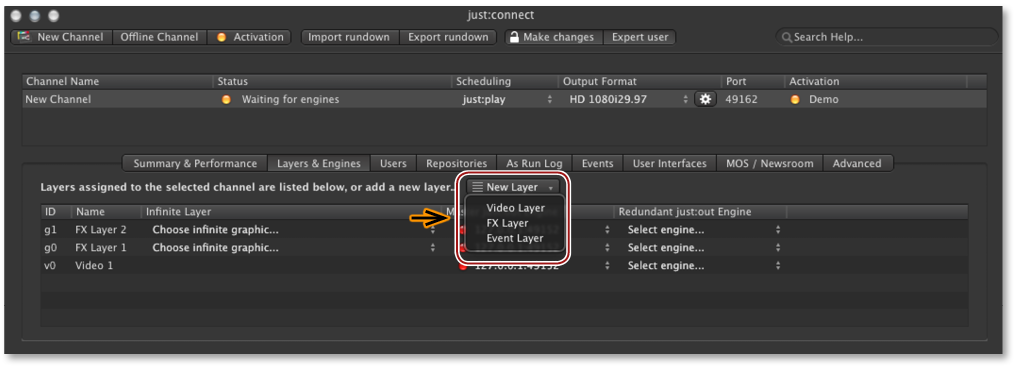Switch to Expert user mode

click(640, 37)
